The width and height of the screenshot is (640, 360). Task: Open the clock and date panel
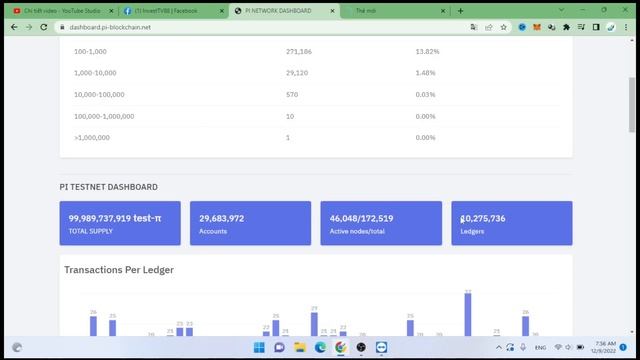point(604,347)
